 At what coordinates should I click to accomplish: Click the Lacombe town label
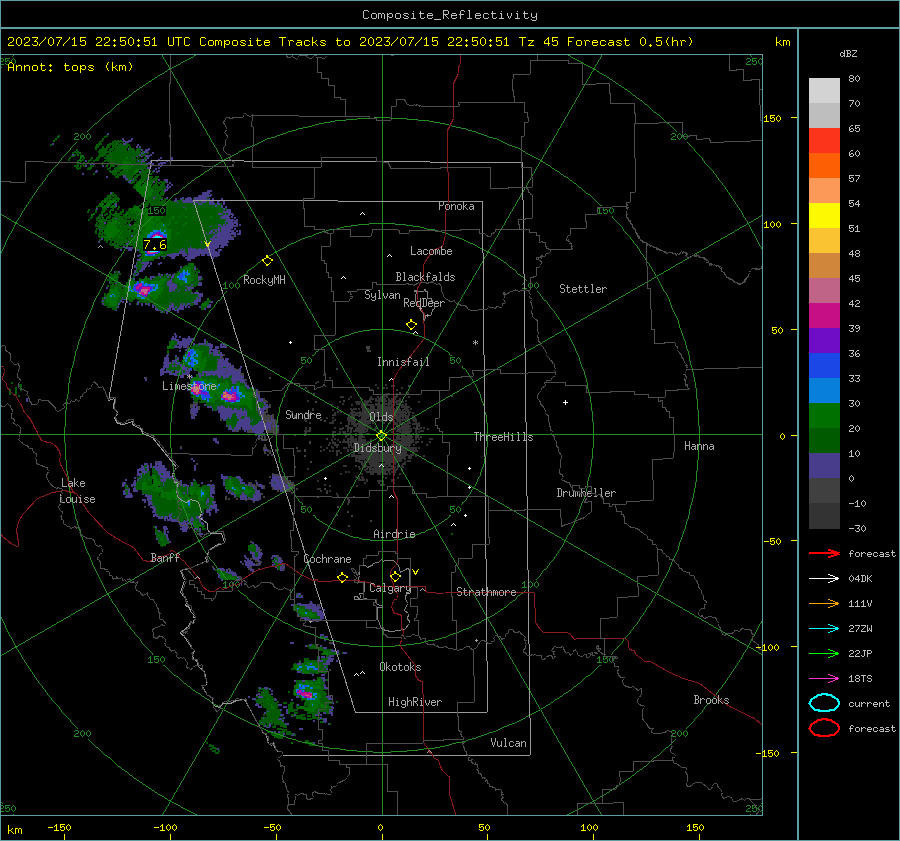point(431,251)
